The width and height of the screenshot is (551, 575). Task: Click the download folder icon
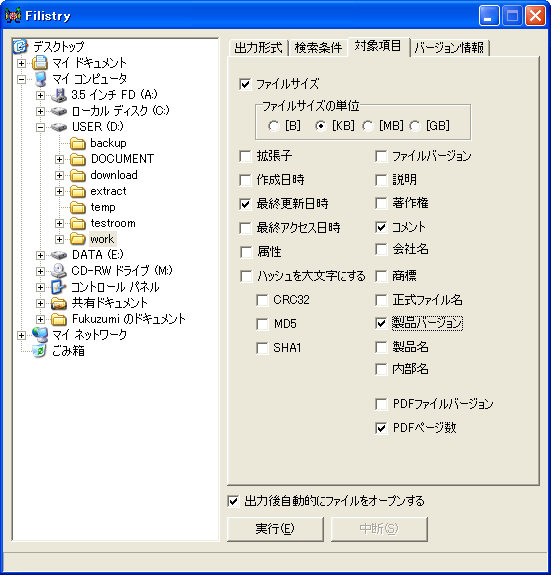78,175
